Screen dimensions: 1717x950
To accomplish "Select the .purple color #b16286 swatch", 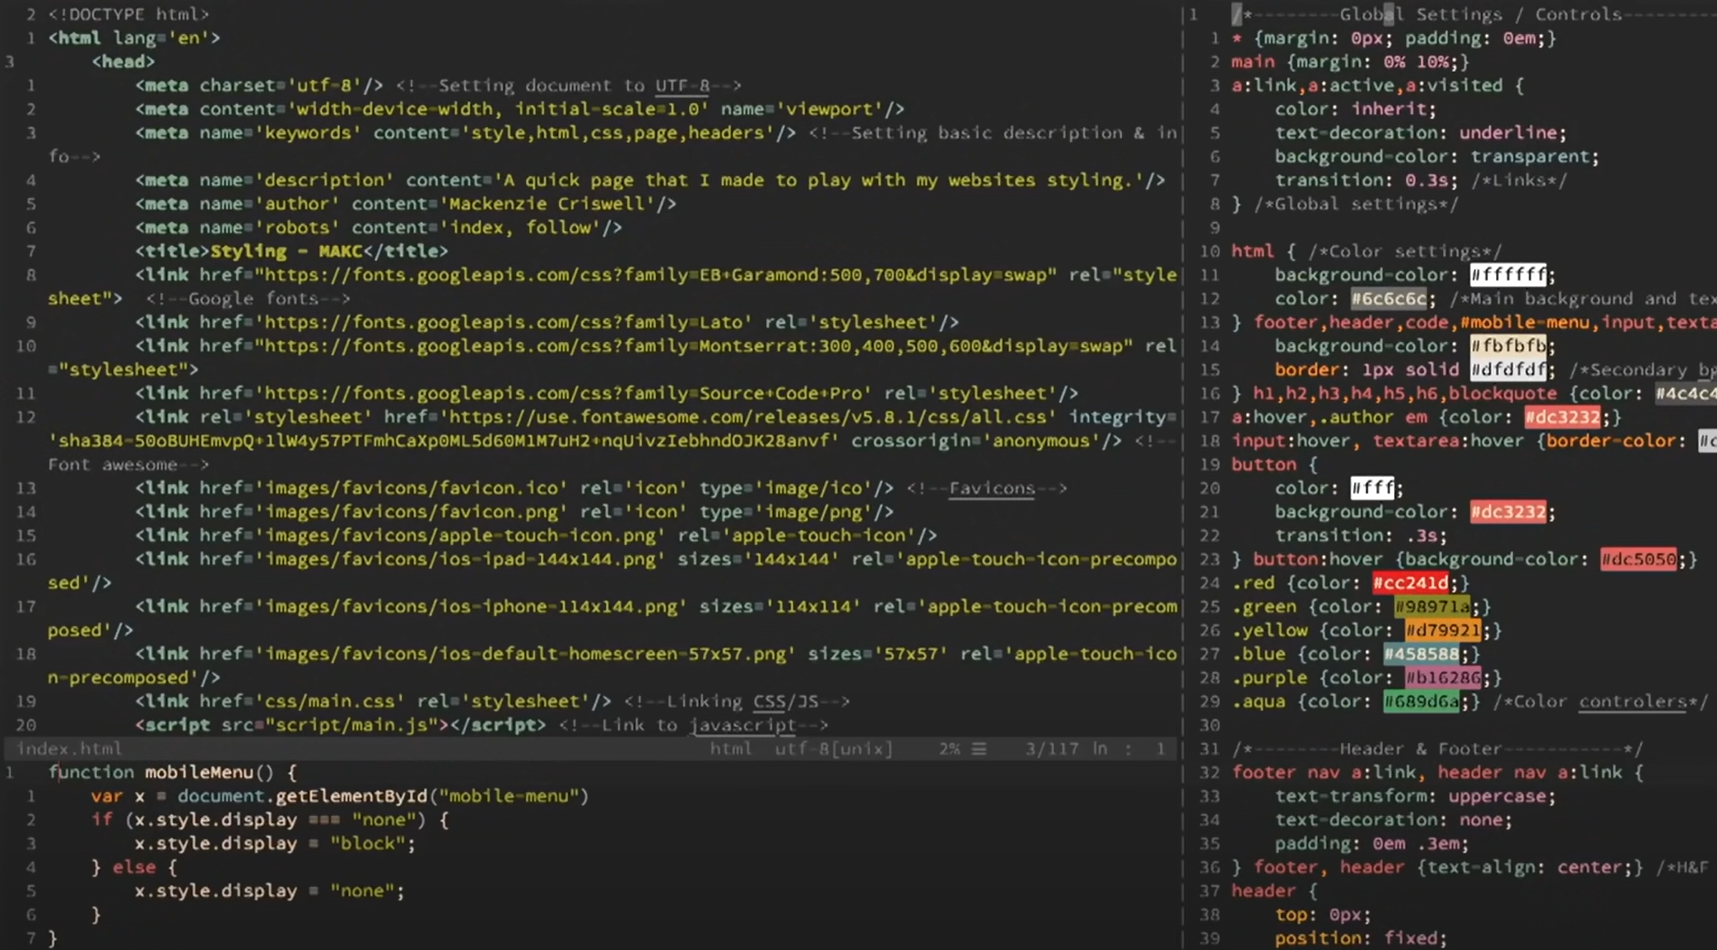I will pyautogui.click(x=1443, y=678).
